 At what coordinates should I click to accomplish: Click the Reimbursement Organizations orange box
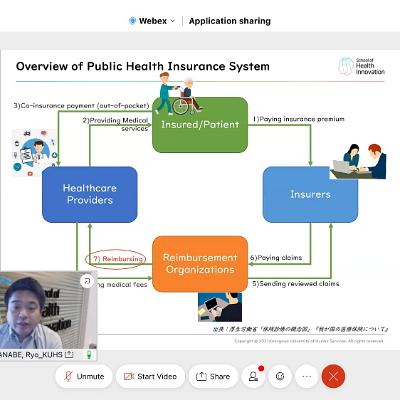(x=200, y=264)
